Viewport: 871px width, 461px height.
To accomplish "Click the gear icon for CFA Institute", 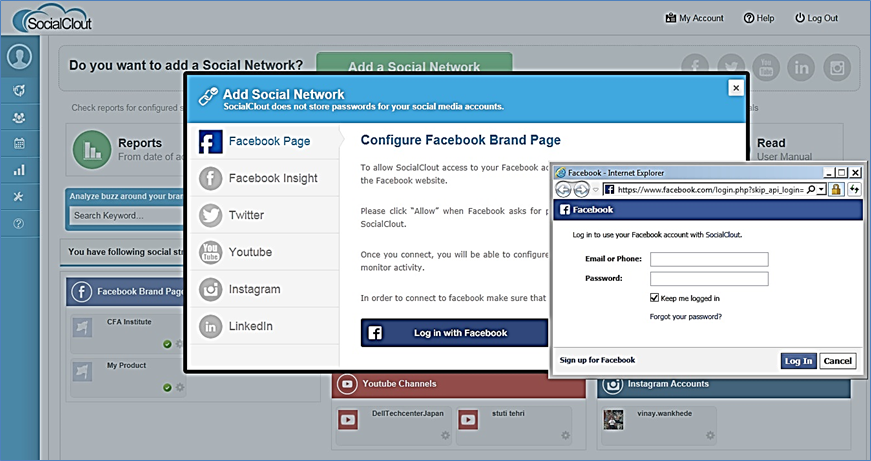I will [179, 344].
